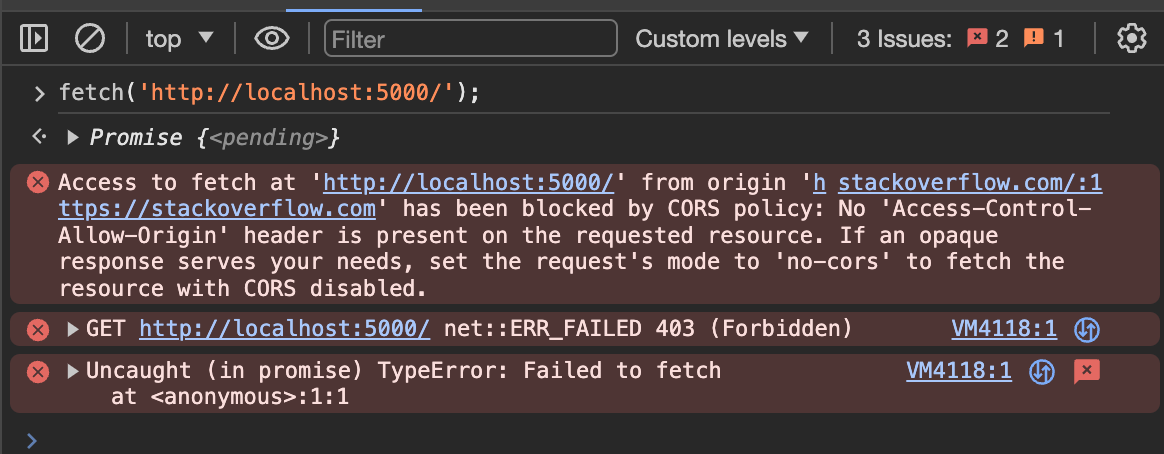
Task: Open the top JavaScript context dropdown
Action: [x=180, y=39]
